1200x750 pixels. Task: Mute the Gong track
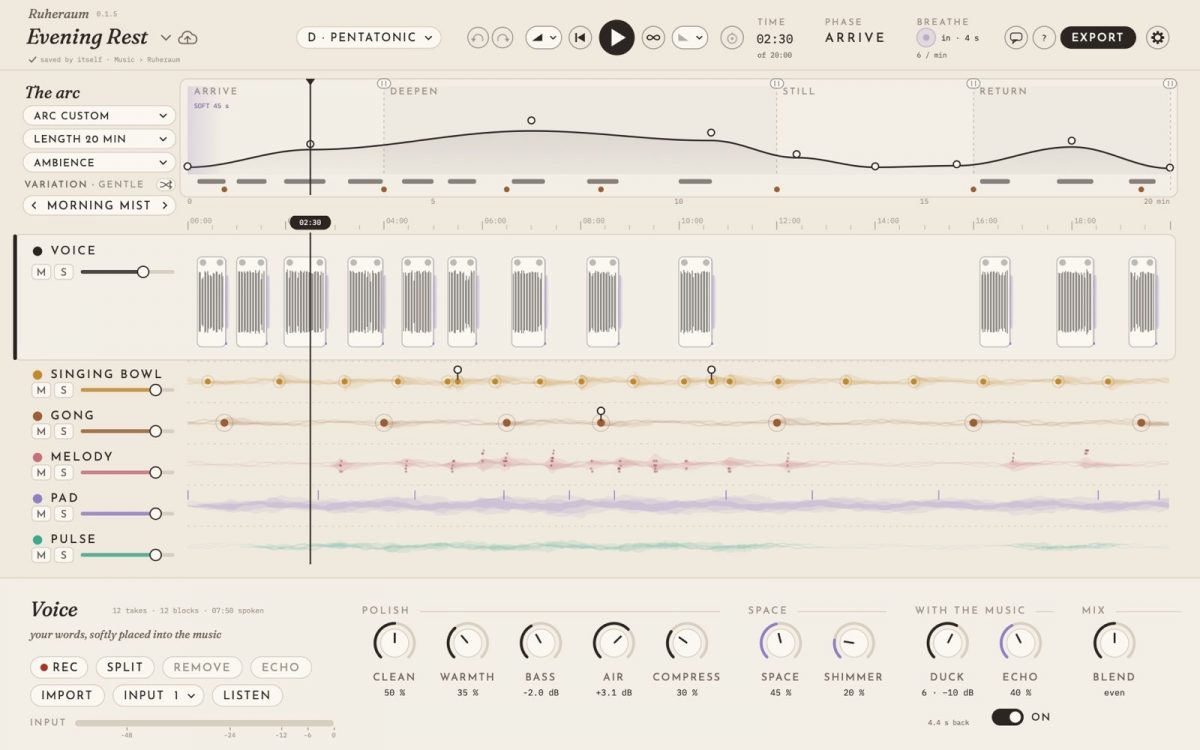41,431
